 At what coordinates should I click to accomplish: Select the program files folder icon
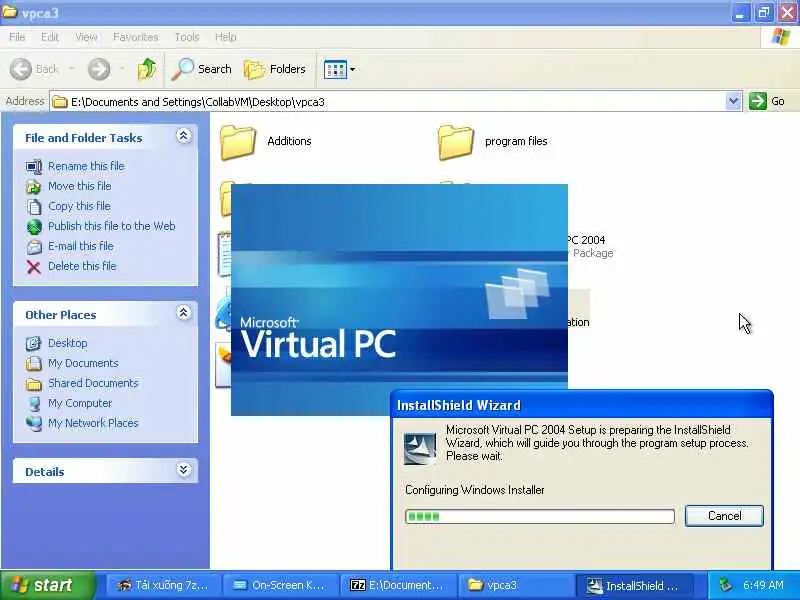456,142
